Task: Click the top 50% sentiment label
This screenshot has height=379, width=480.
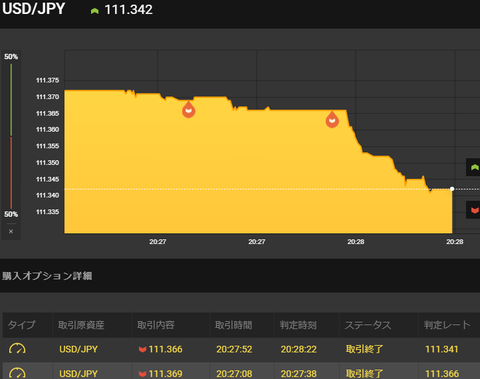Action: coord(11,57)
